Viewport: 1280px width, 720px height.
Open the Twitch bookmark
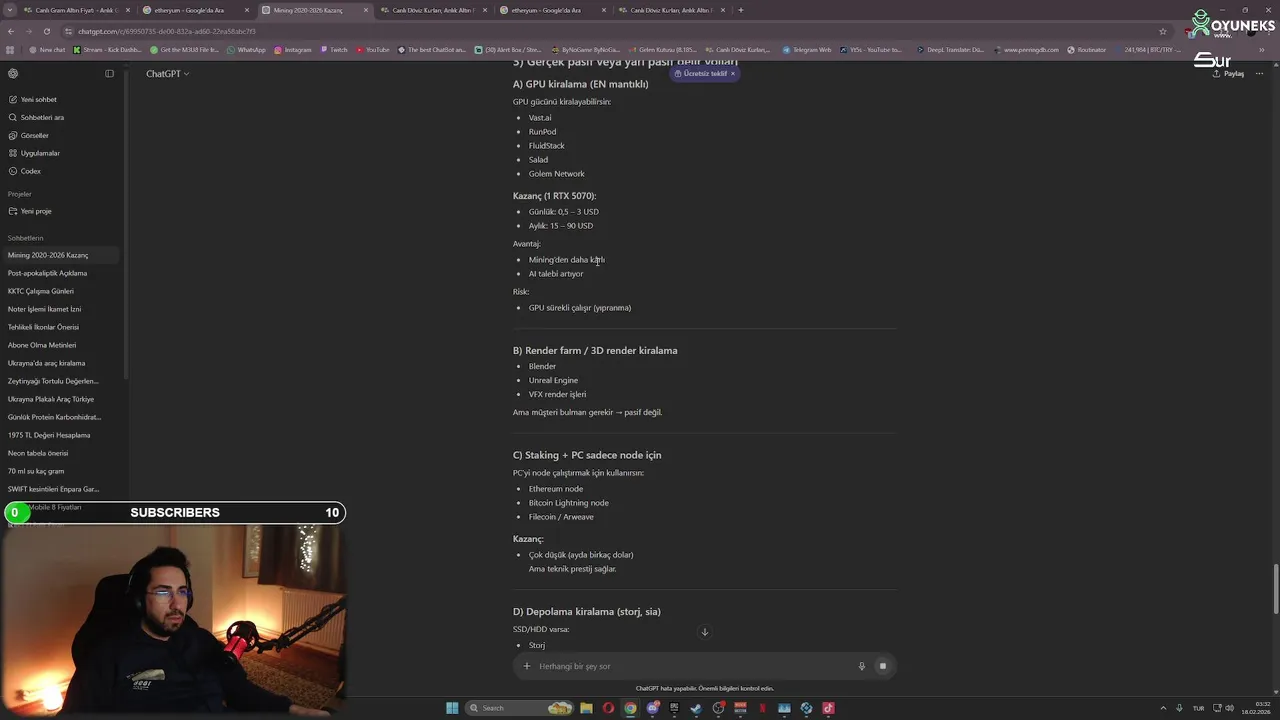coord(334,49)
